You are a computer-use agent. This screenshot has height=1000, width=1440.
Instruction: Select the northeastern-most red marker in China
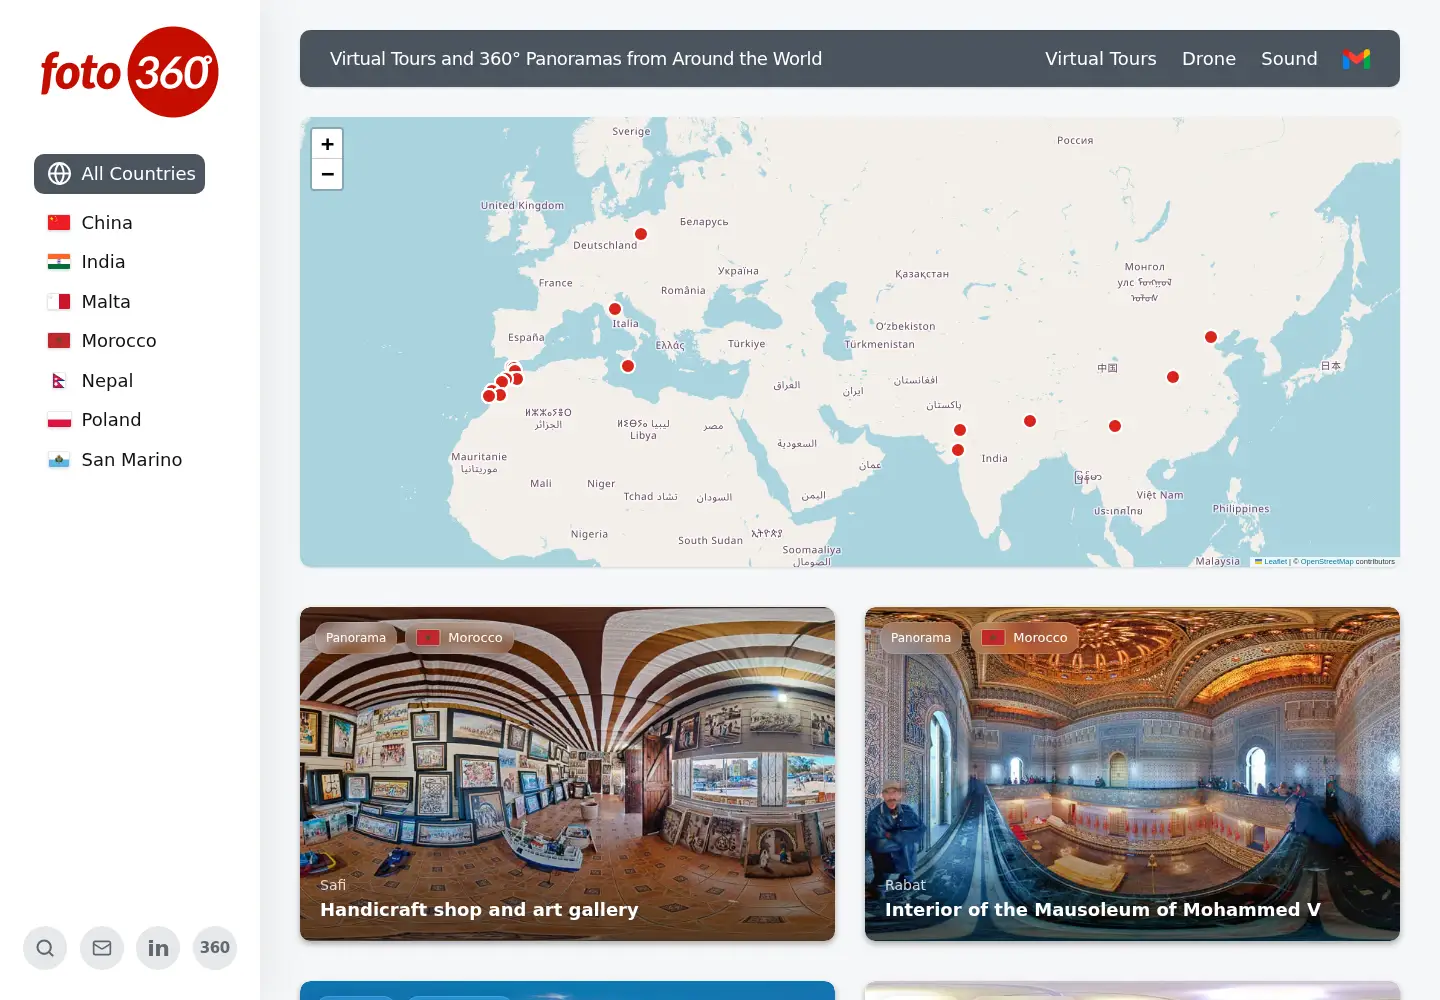[1211, 337]
